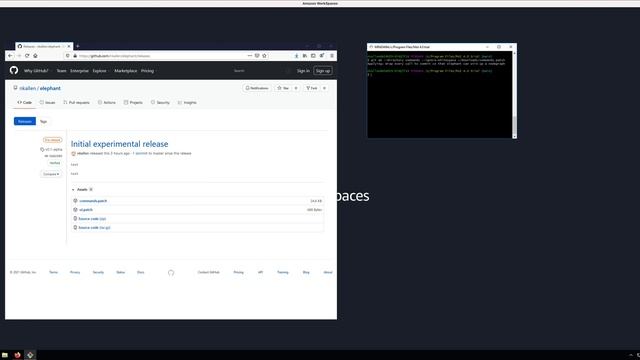Switch to the Insights tab
This screenshot has height=360, width=640.
187,102
